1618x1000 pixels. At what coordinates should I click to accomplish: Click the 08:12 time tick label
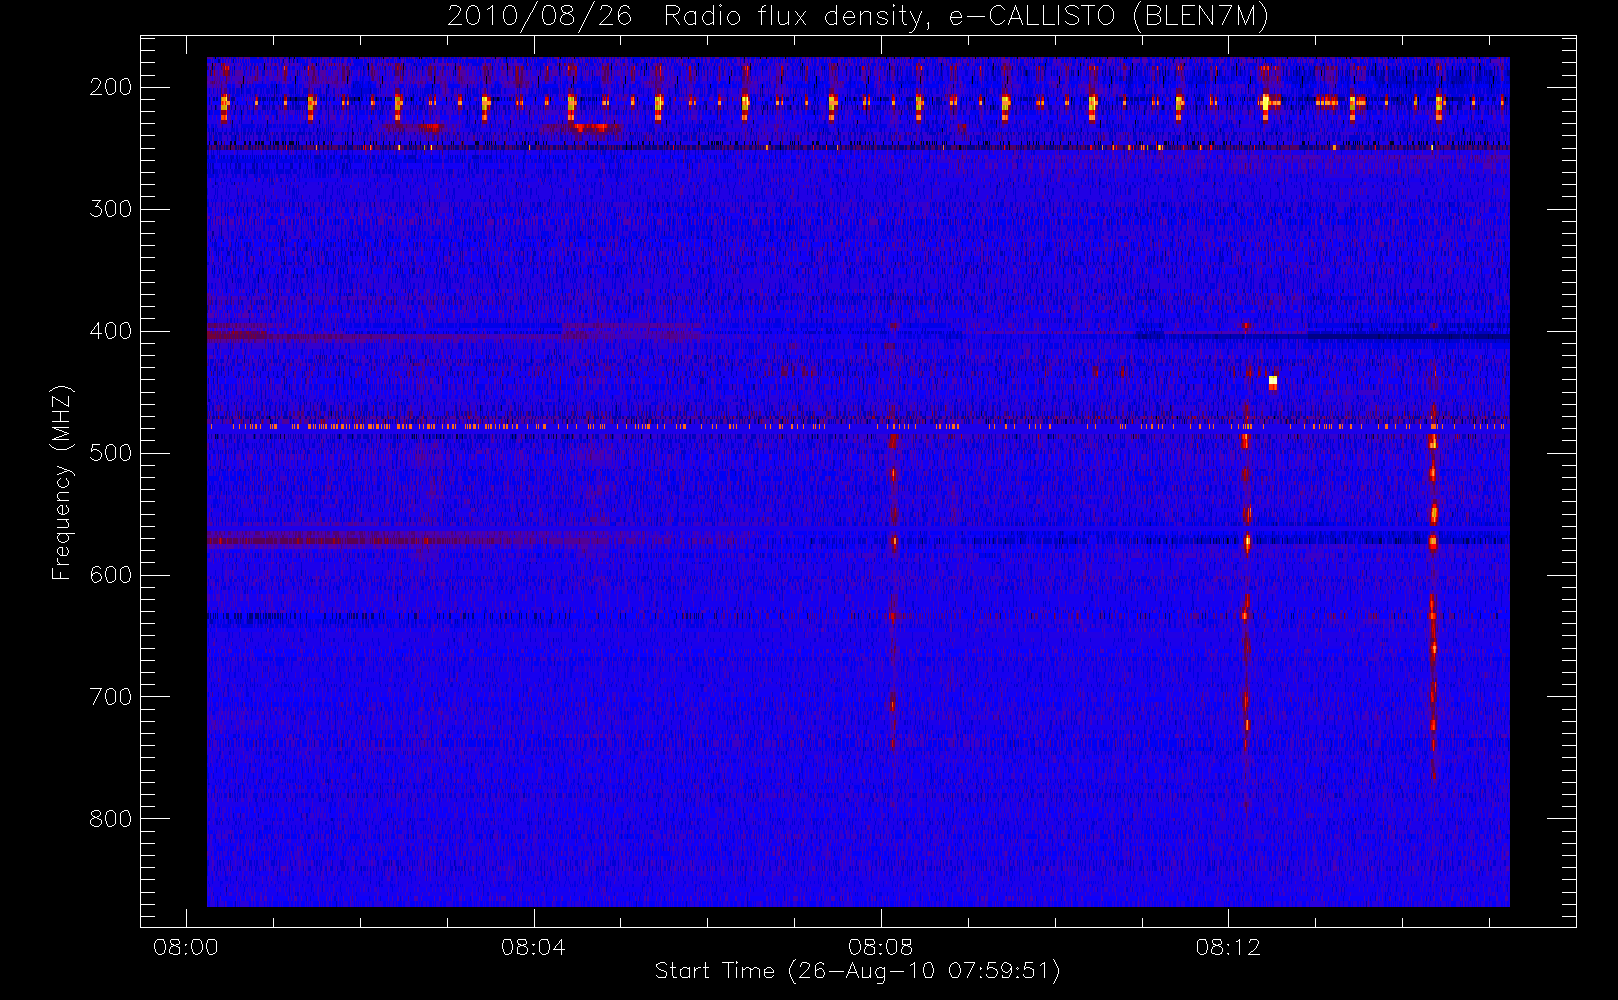(1228, 947)
